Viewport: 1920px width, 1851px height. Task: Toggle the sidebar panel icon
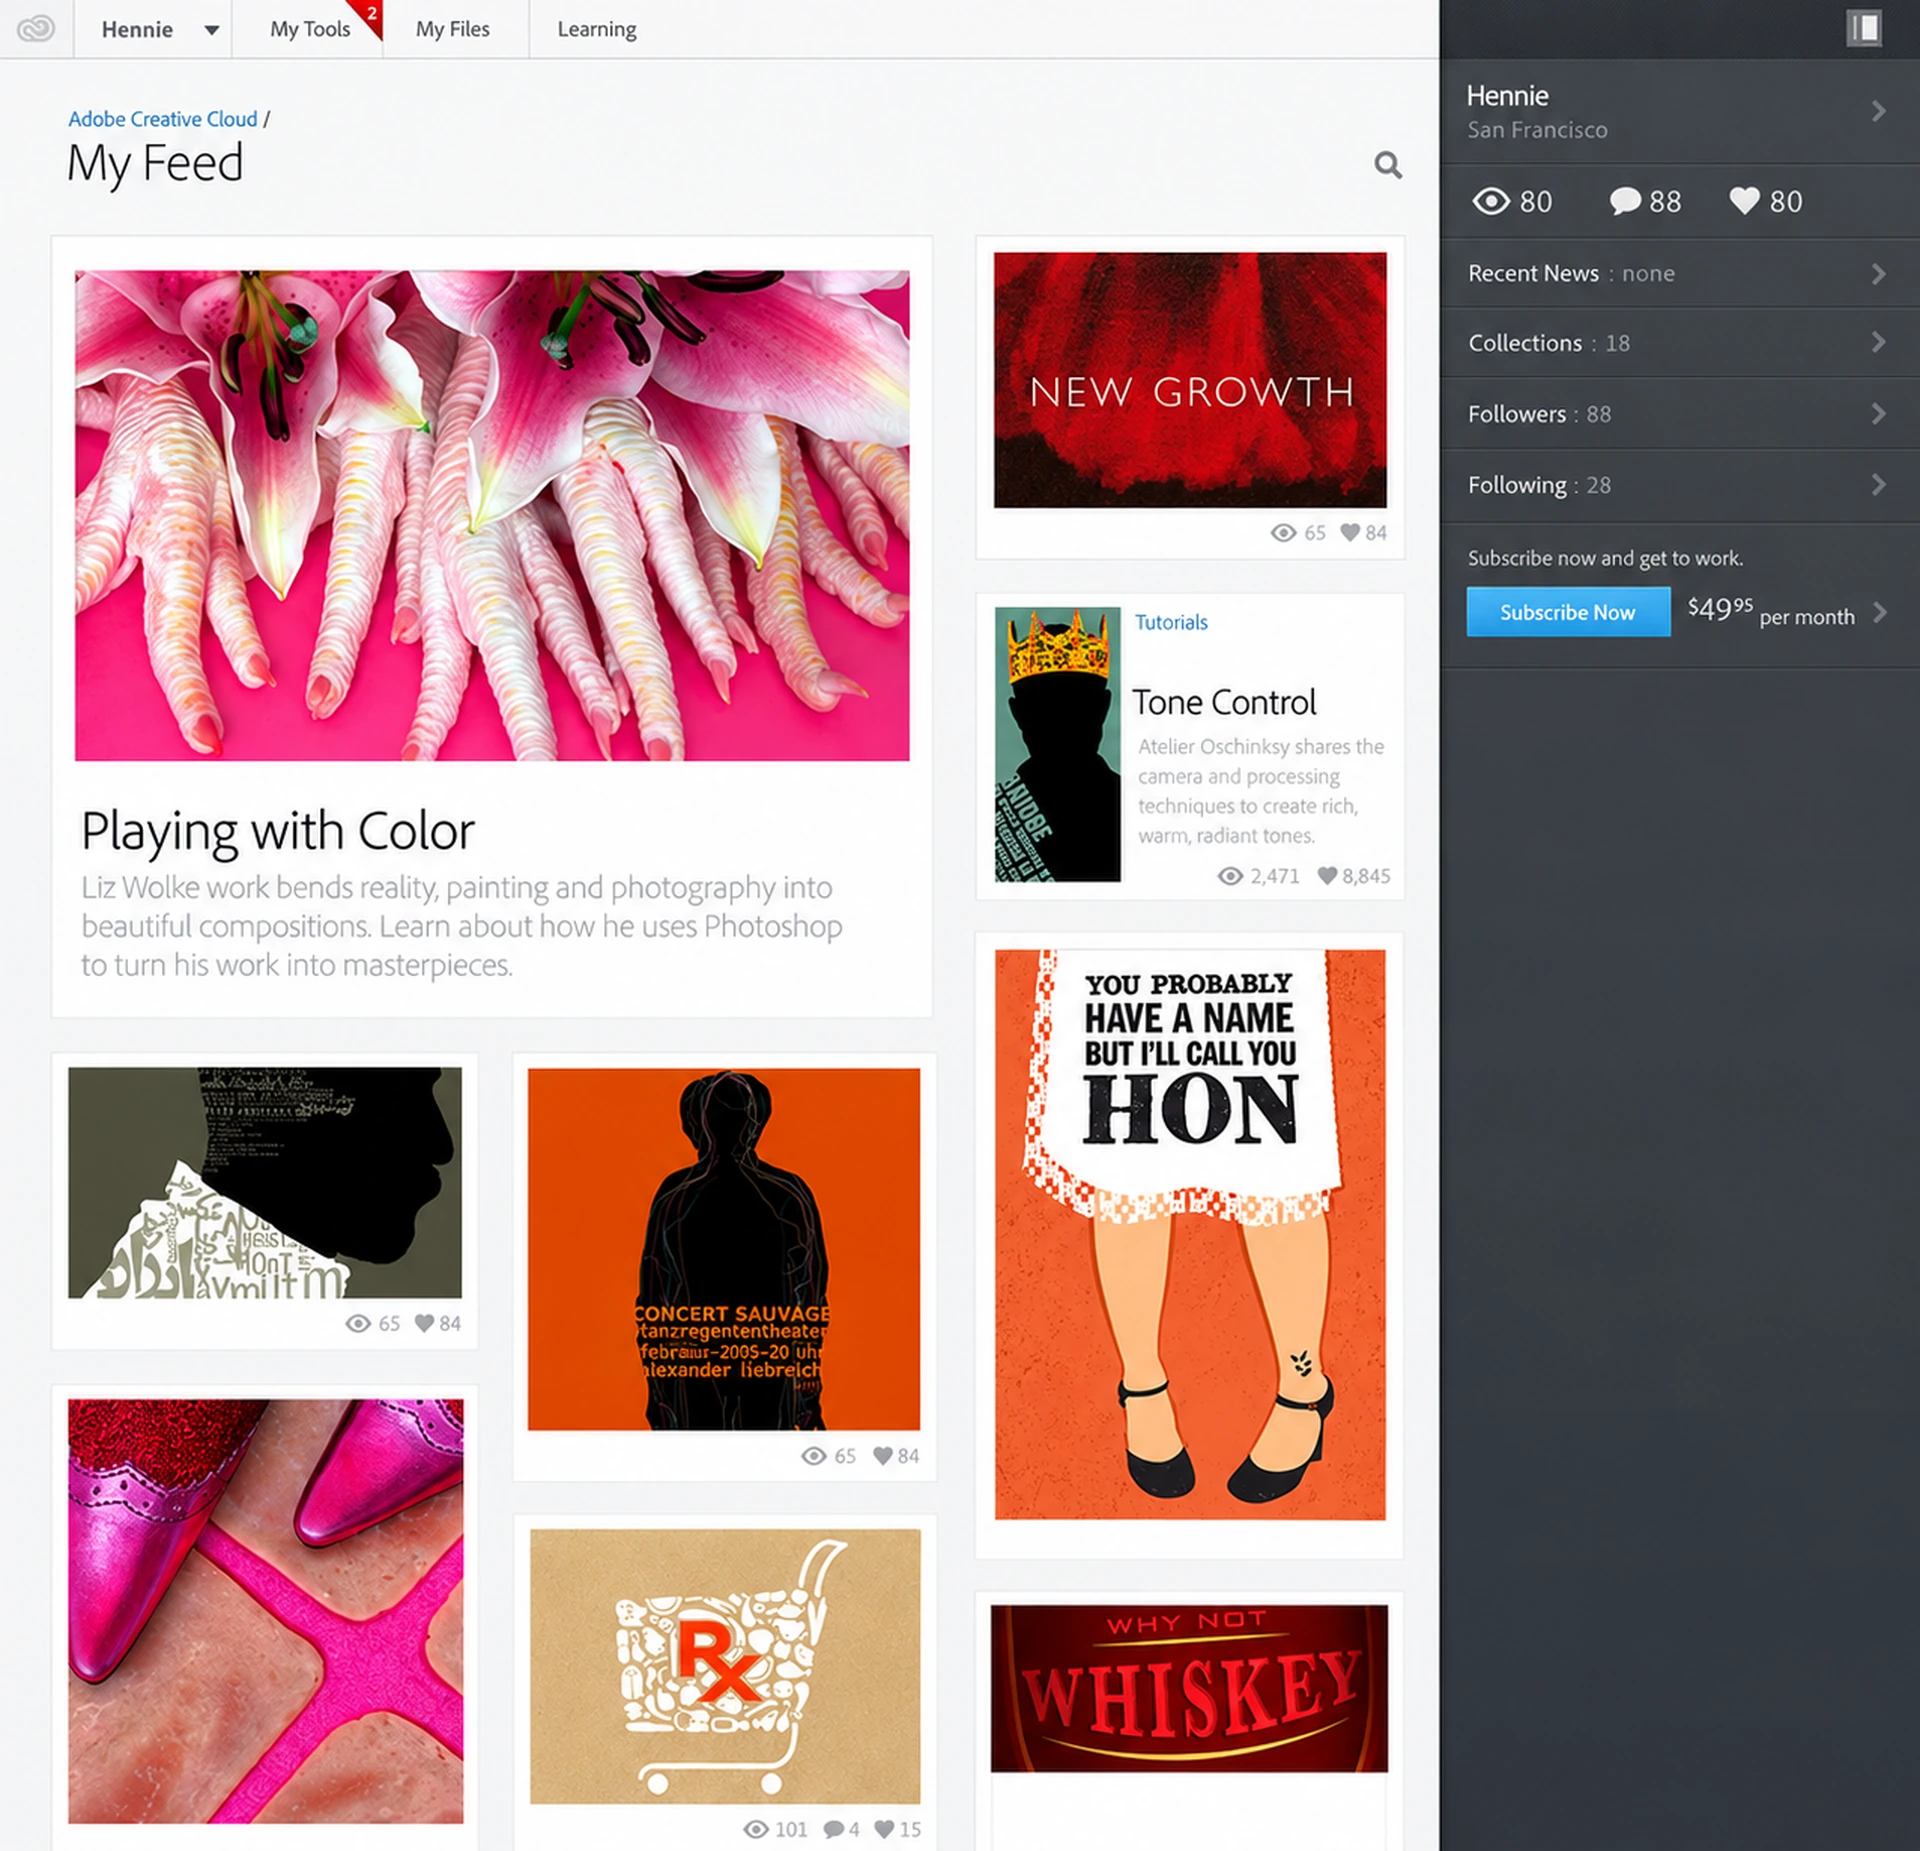pos(1864,28)
